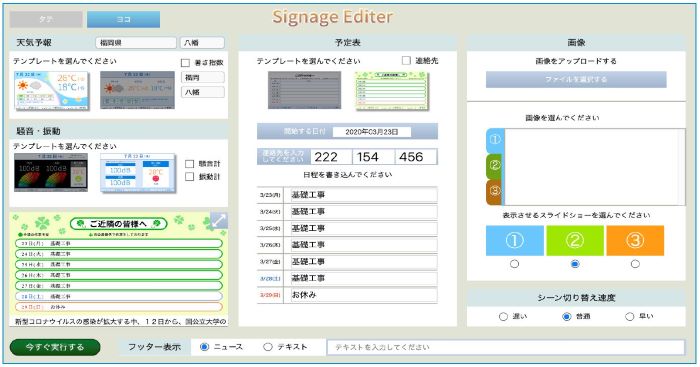
Task: Click the contact number field showing 222
Action: point(331,157)
